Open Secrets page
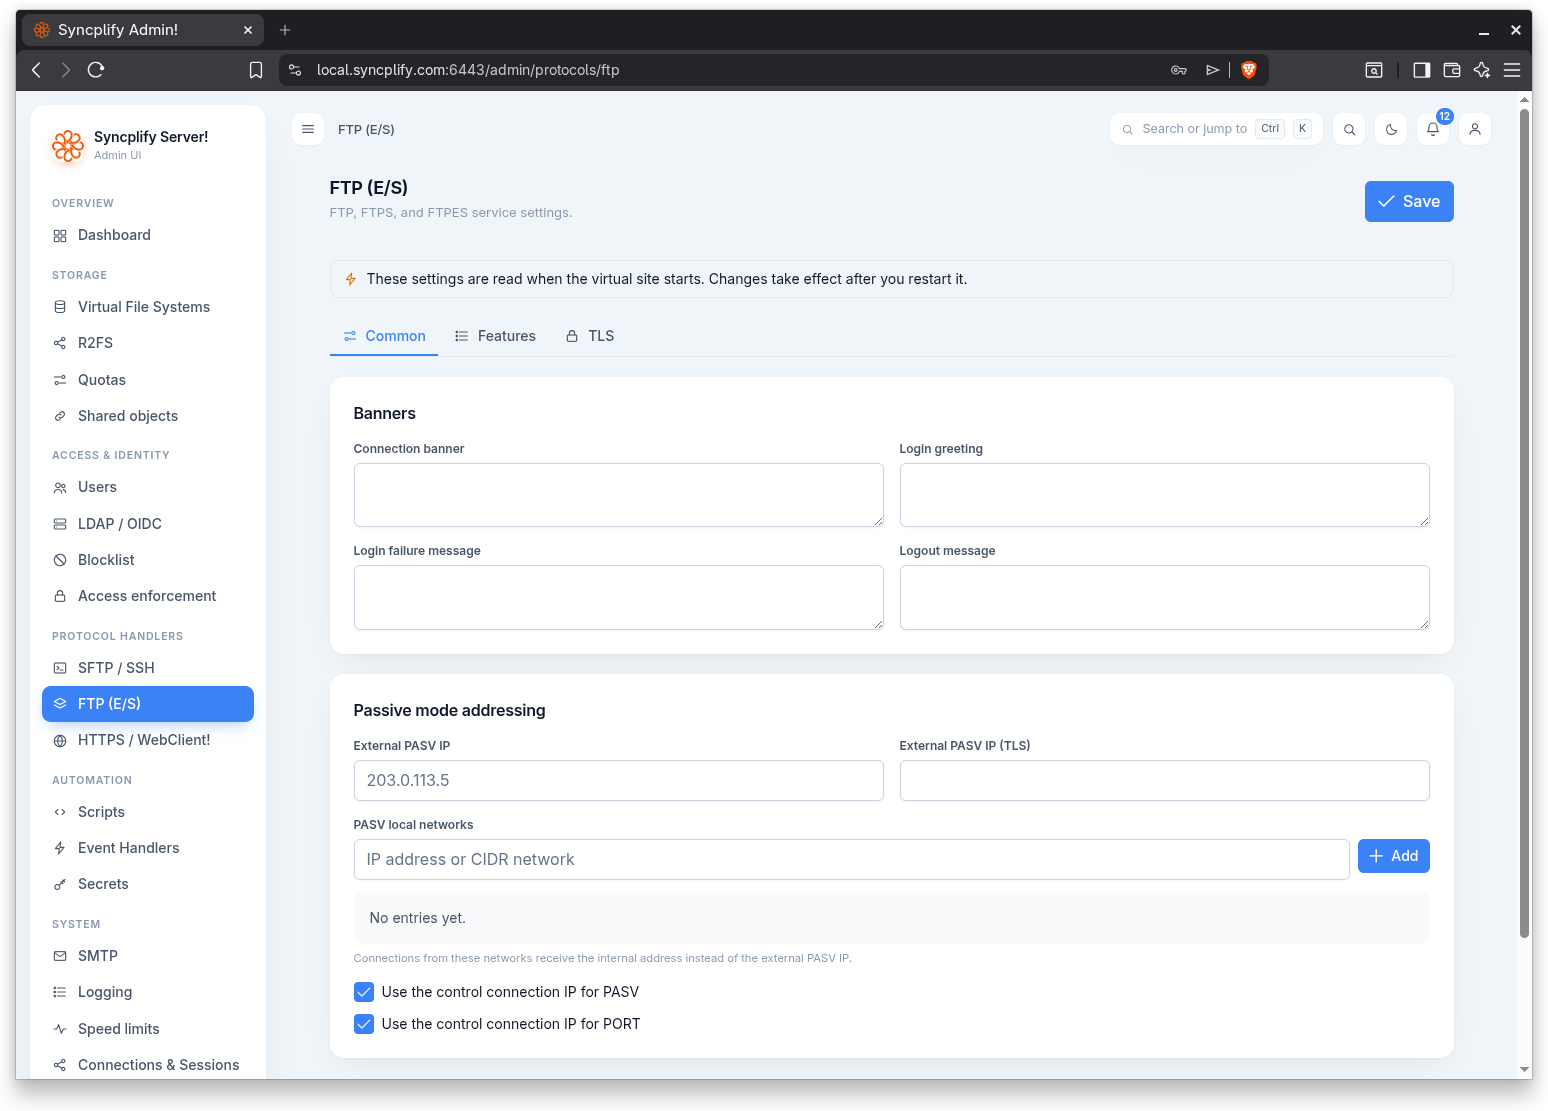This screenshot has width=1548, height=1111. tap(148, 884)
